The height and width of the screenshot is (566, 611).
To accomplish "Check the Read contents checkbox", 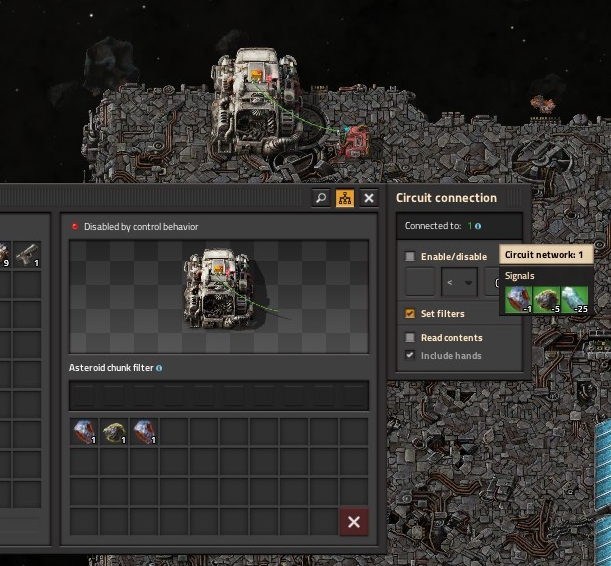I will (410, 337).
